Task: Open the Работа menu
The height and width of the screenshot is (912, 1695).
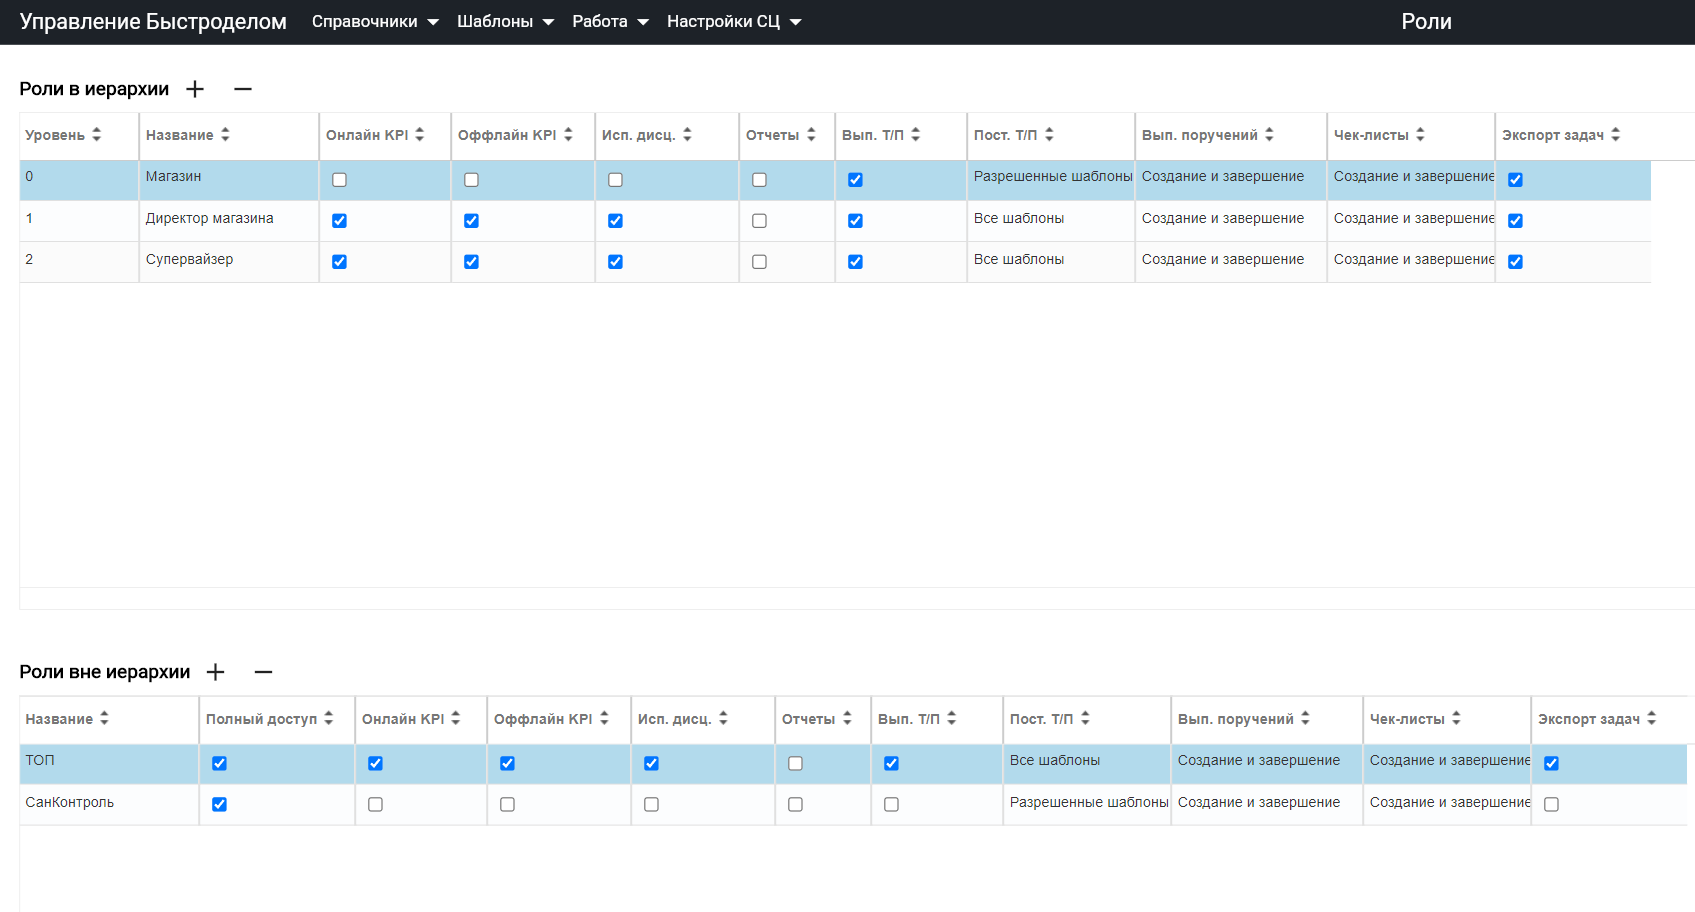Action: tap(610, 22)
